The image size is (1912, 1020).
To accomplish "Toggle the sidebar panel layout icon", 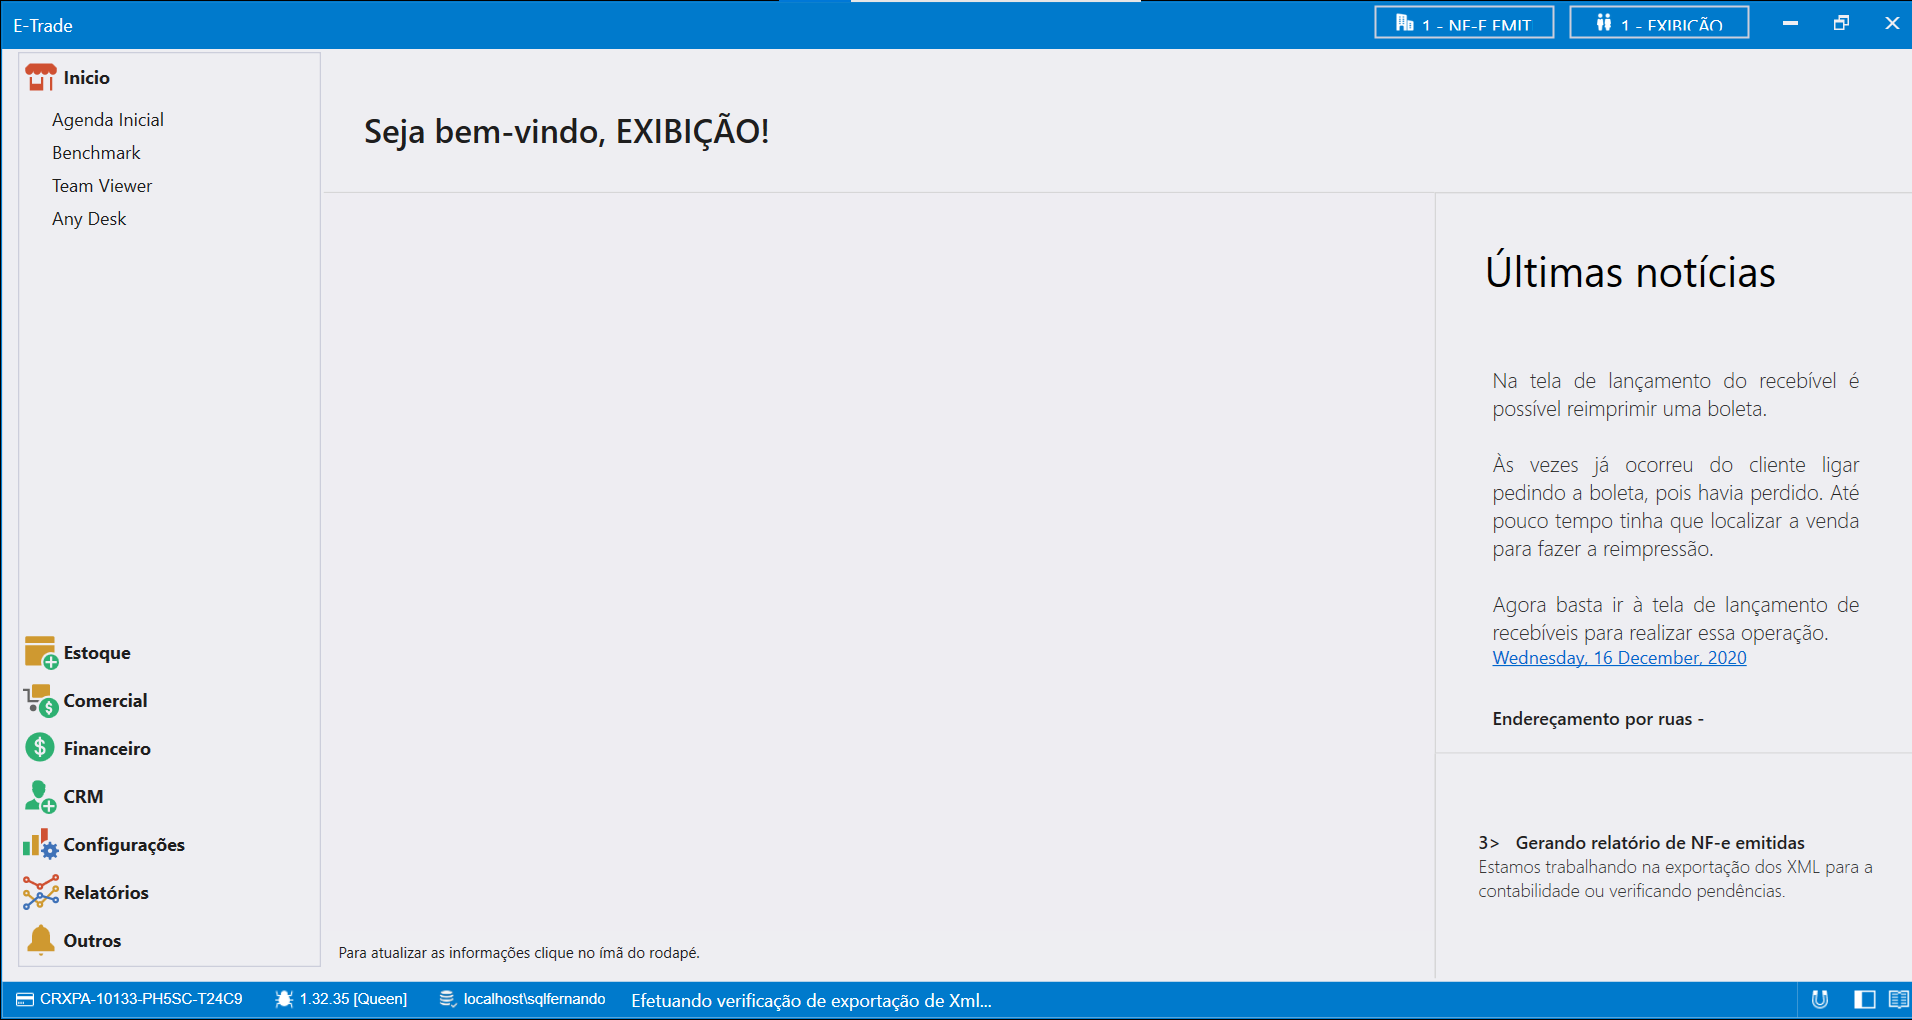I will (1864, 999).
